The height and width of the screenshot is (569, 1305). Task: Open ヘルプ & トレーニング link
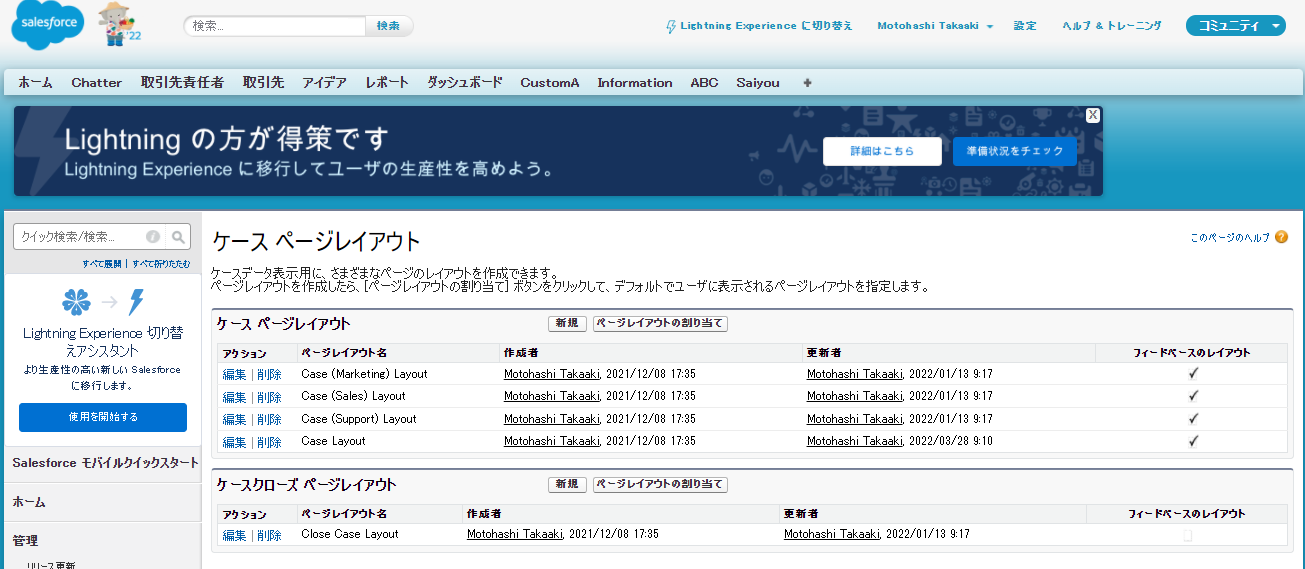[x=1112, y=26]
